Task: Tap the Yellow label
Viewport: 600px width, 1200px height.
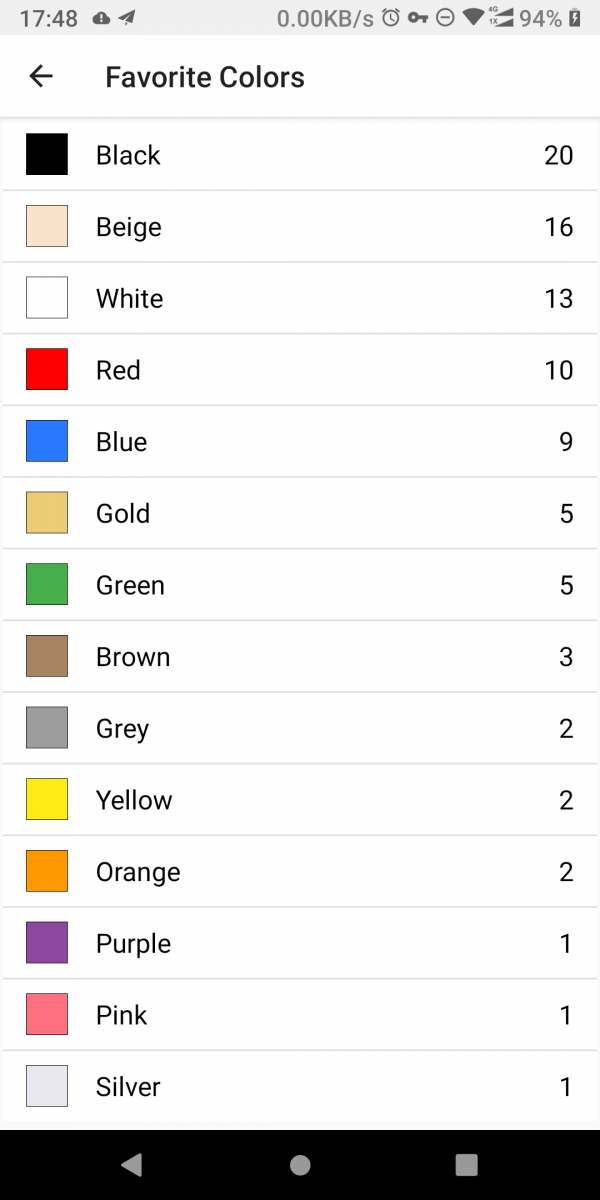Action: tap(134, 800)
